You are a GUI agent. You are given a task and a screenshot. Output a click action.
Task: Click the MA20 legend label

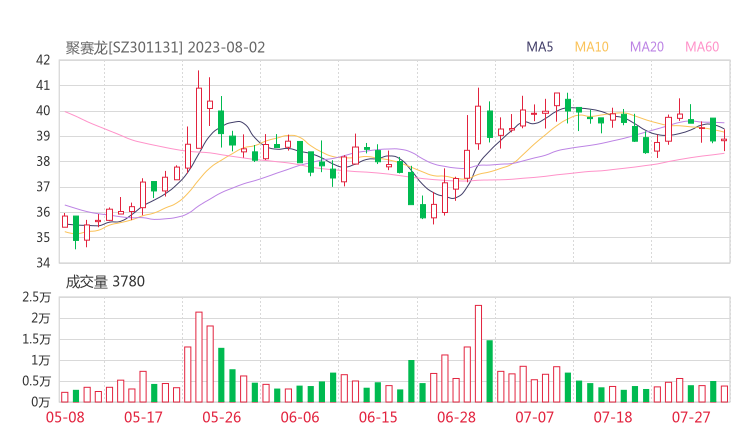647,47
